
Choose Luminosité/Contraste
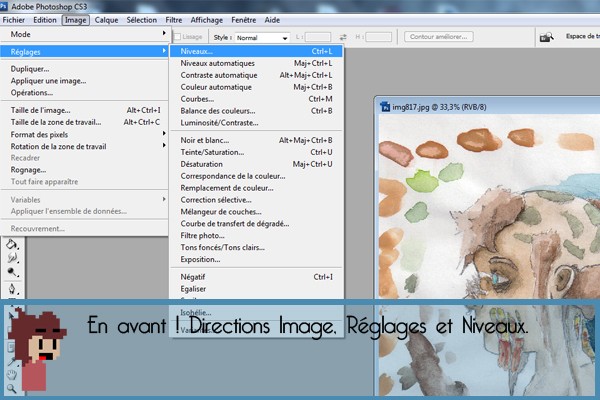256,122
